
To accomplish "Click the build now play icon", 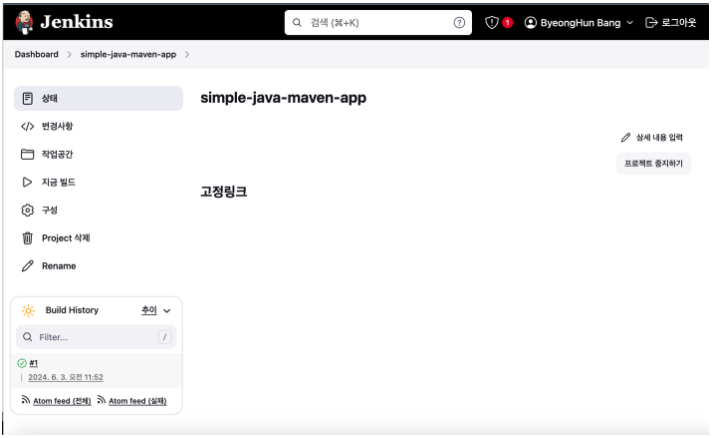I will [x=27, y=182].
